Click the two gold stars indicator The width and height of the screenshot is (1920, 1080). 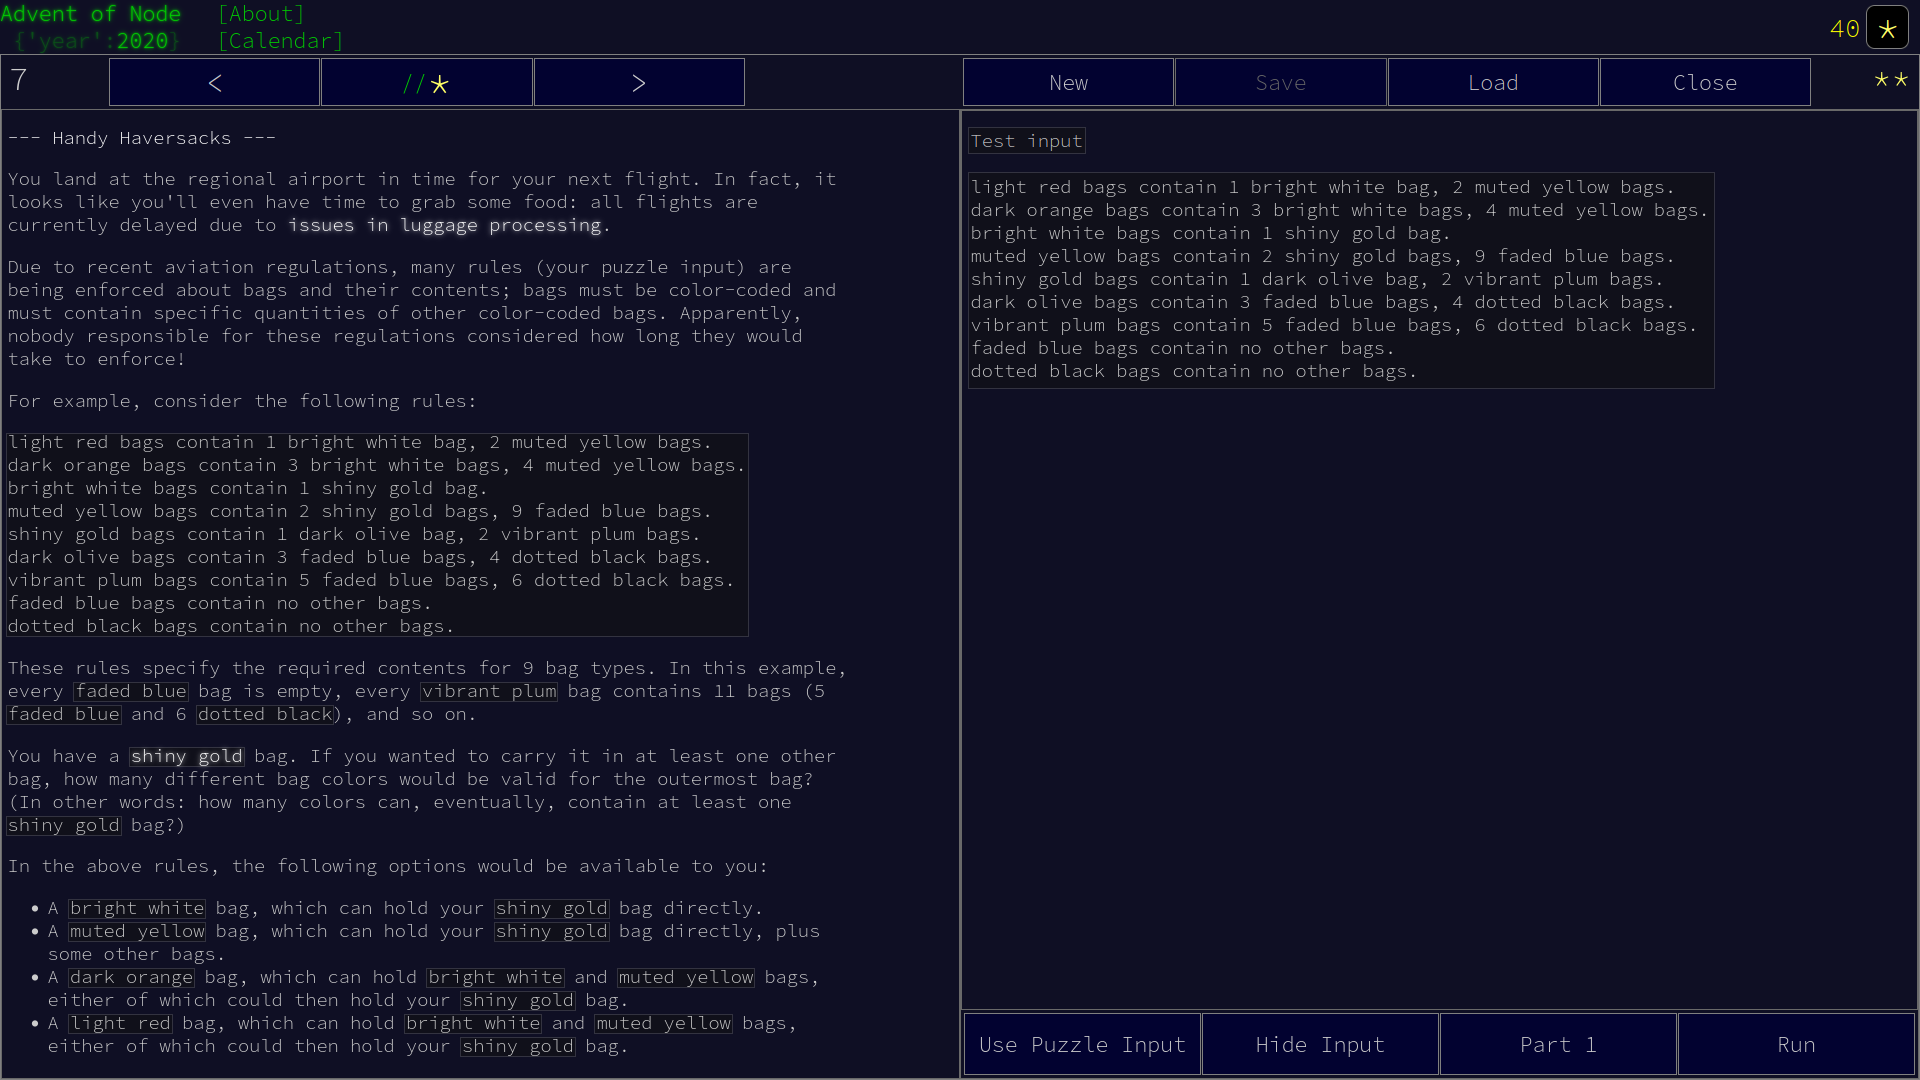[1890, 80]
